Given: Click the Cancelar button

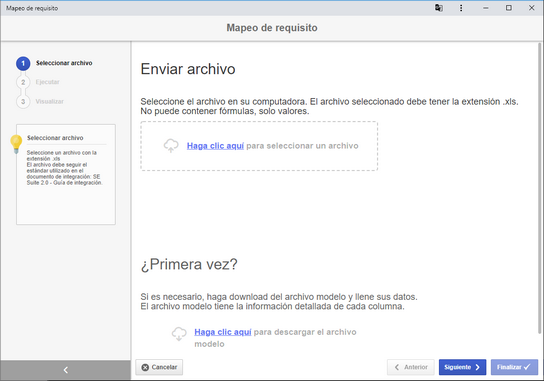Looking at the screenshot, I should (x=159, y=367).
